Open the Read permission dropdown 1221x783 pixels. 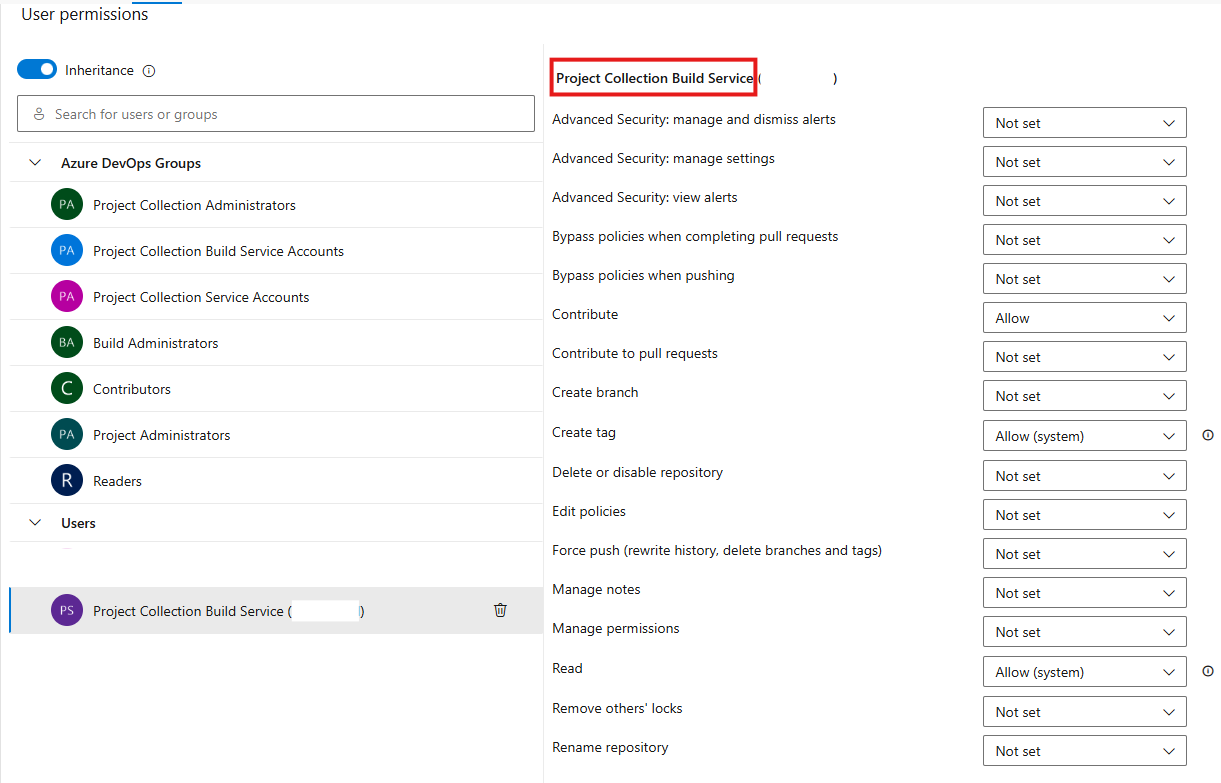coord(1085,672)
